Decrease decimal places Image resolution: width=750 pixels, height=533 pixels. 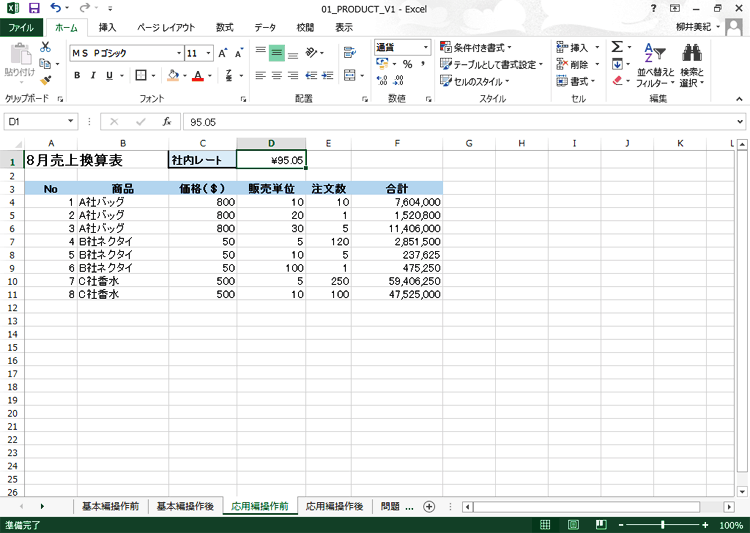[x=398, y=80]
